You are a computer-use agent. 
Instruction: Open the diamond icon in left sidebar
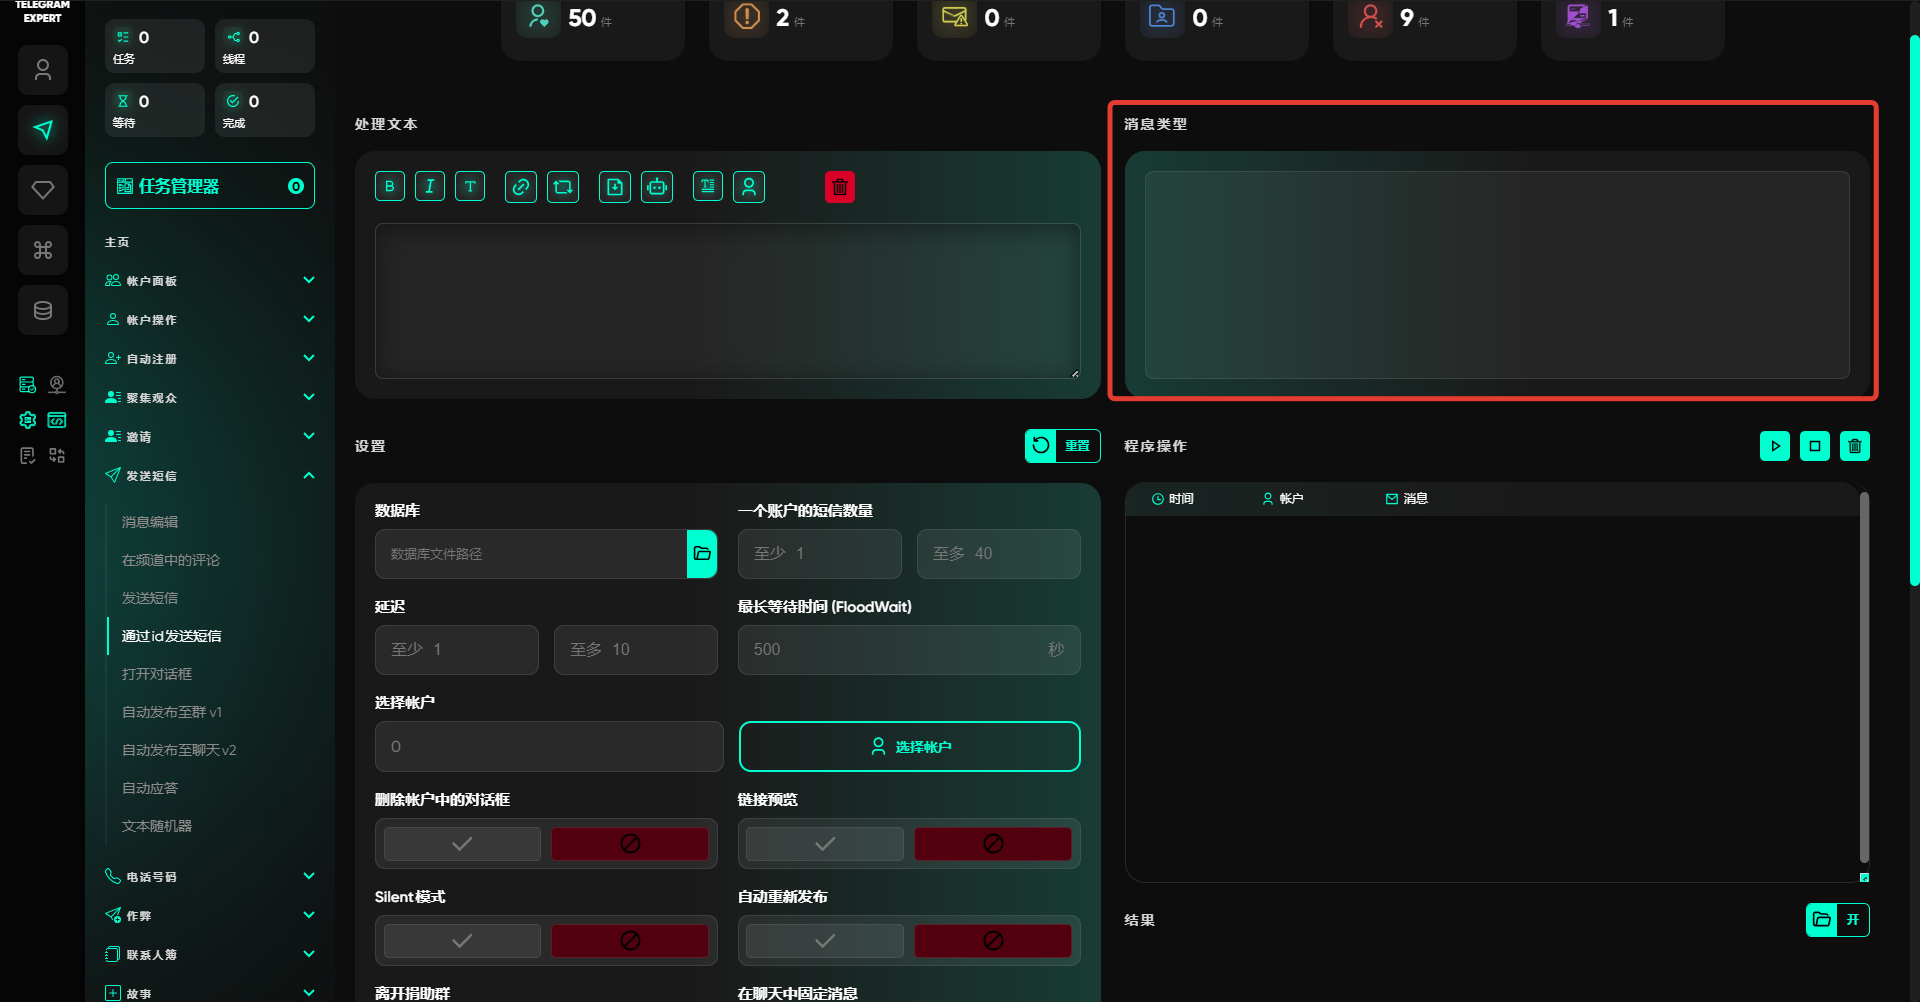(x=43, y=190)
